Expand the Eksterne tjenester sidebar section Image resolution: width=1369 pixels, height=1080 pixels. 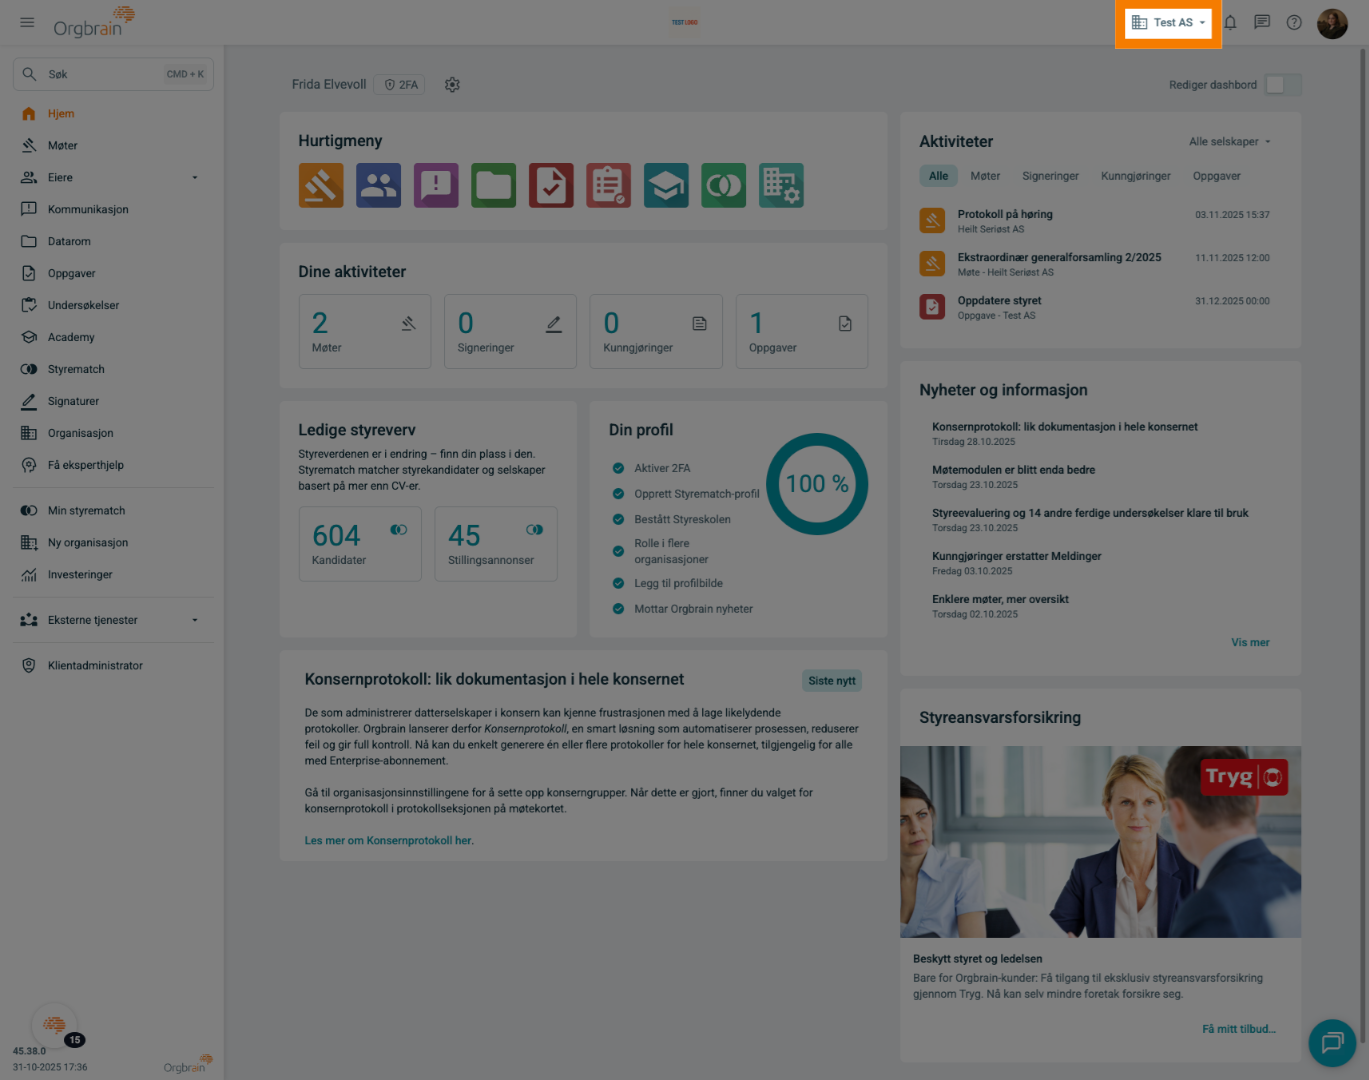(x=195, y=620)
